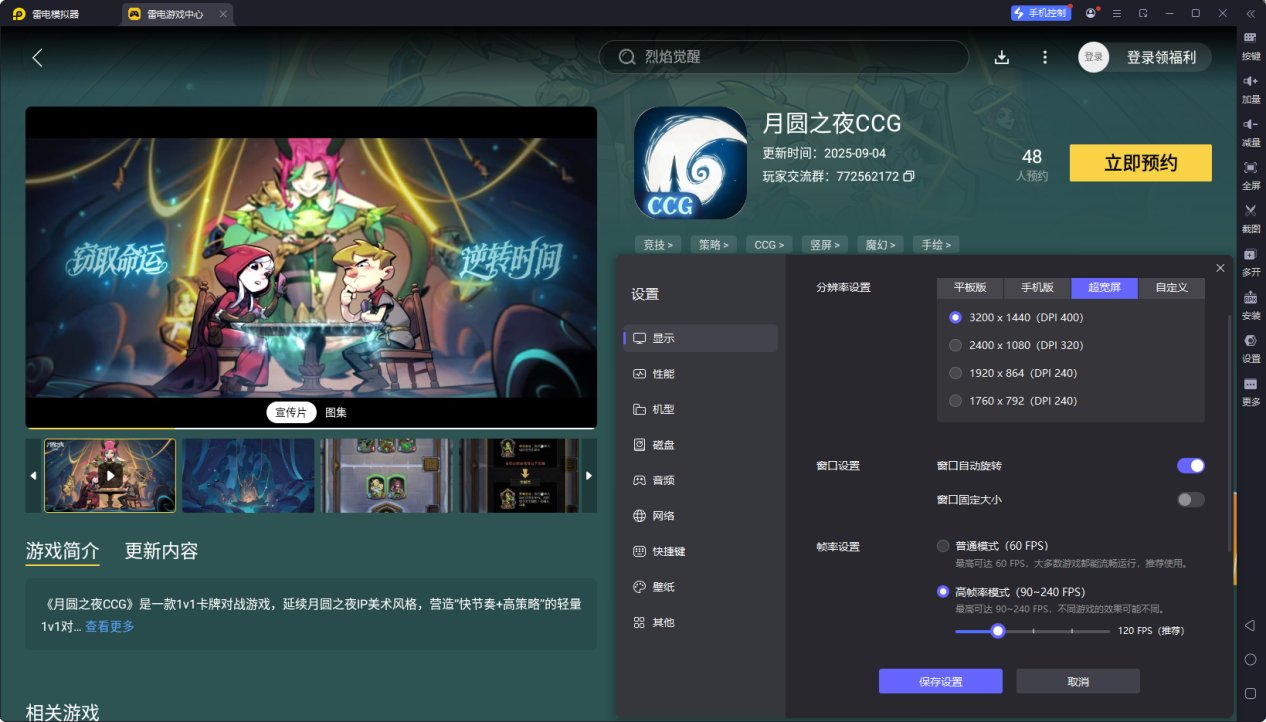Open the 多开 multi-instance tool
The width and height of the screenshot is (1266, 722).
(x=1250, y=262)
